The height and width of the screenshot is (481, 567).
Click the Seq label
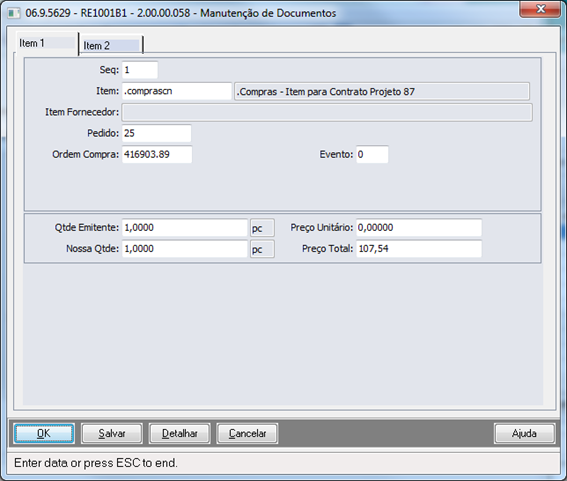click(x=109, y=70)
